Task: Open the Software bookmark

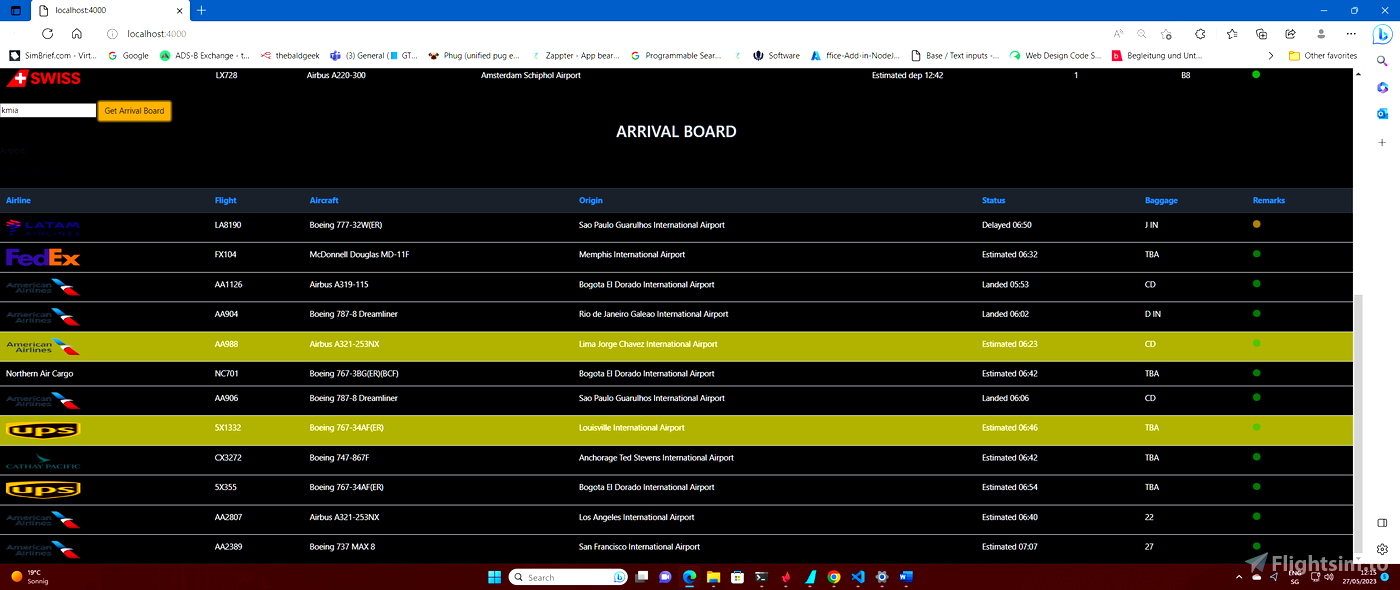Action: [x=776, y=56]
